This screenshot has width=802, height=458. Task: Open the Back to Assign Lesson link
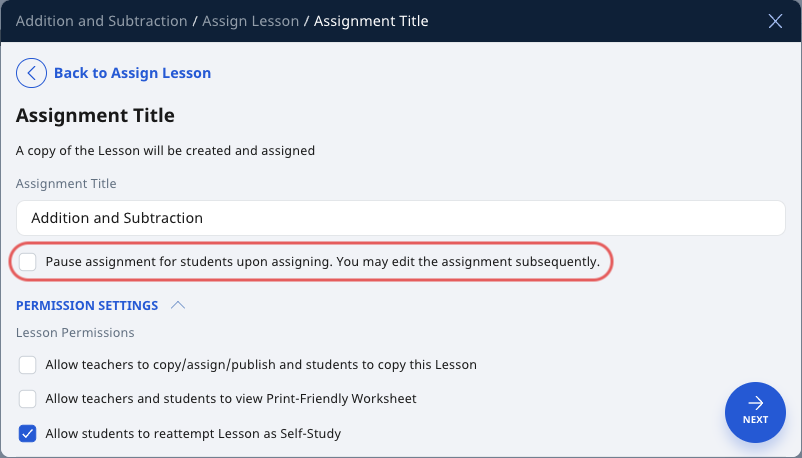[132, 73]
